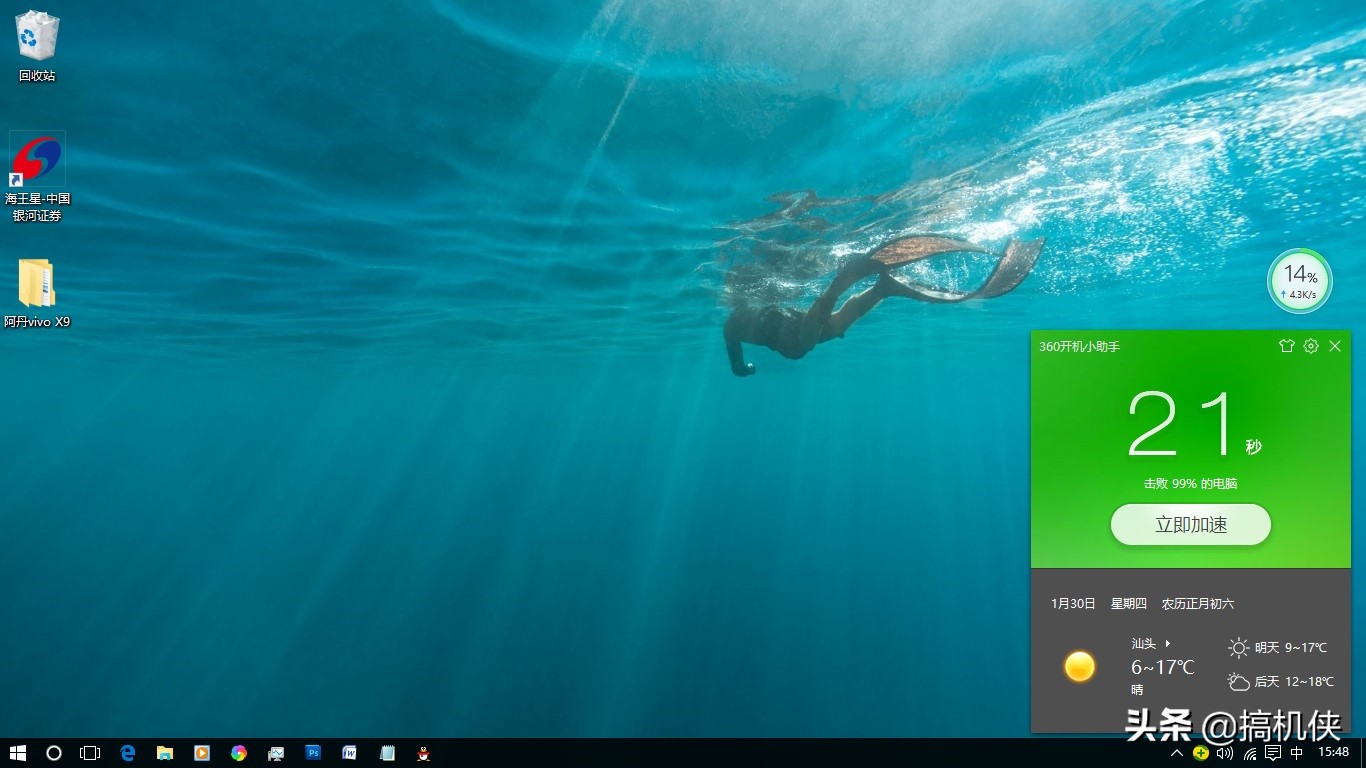
Task: Click the Cortana circle on the taskbar
Action: point(54,753)
